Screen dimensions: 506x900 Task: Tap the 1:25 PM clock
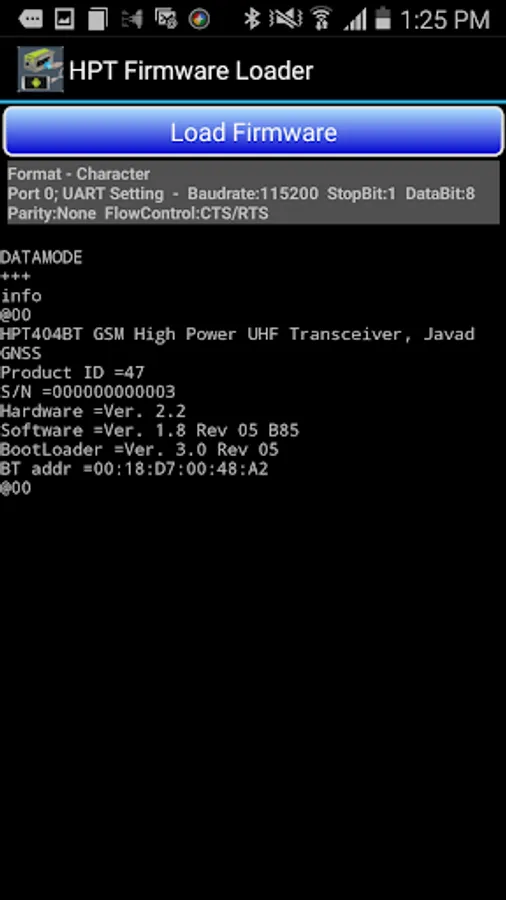[x=445, y=20]
